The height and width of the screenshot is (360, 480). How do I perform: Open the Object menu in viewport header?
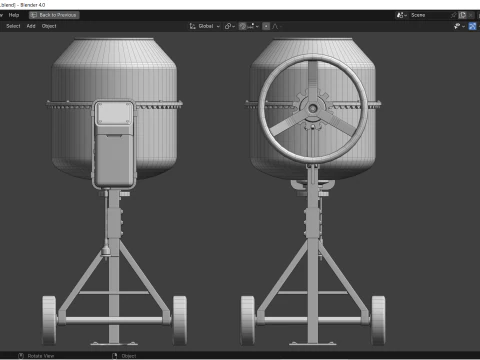click(x=49, y=26)
